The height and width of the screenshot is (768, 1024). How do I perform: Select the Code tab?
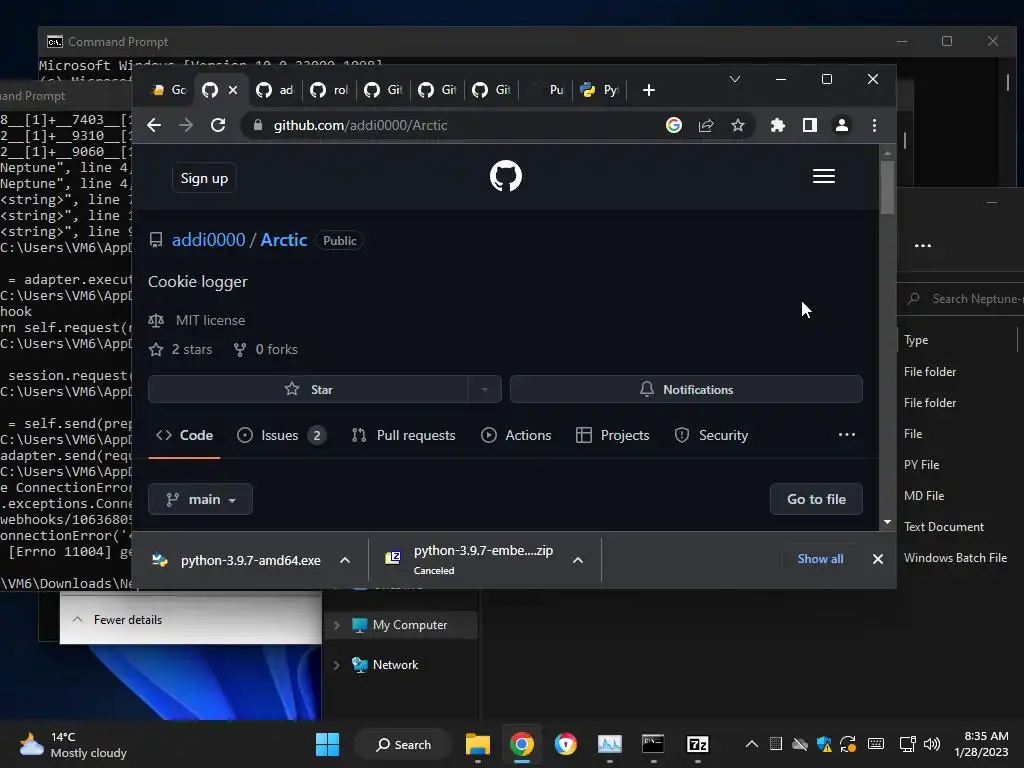pos(185,436)
